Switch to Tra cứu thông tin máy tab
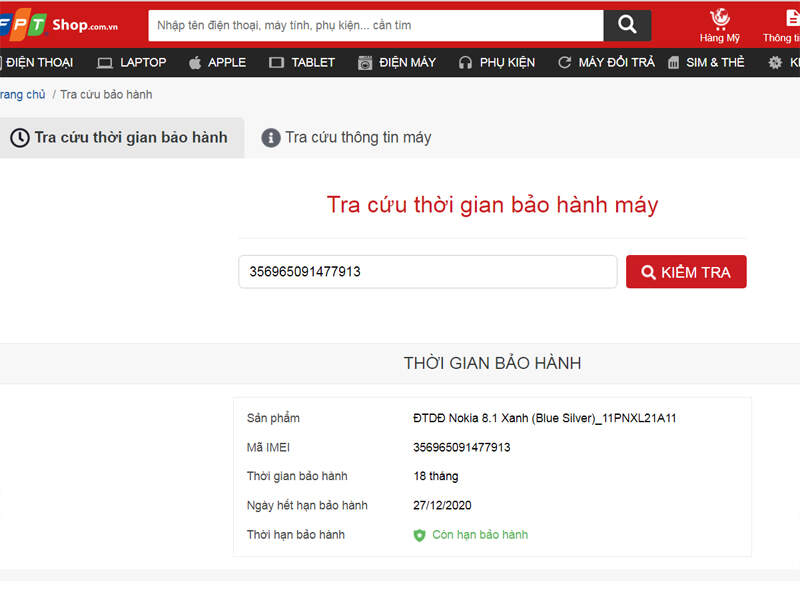This screenshot has height=600, width=800. coord(347,138)
